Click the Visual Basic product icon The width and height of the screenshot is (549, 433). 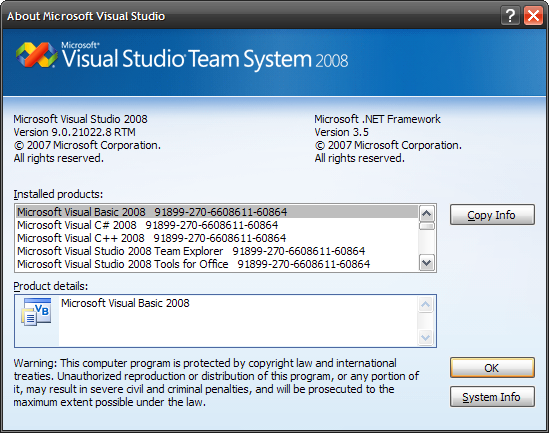click(36, 312)
